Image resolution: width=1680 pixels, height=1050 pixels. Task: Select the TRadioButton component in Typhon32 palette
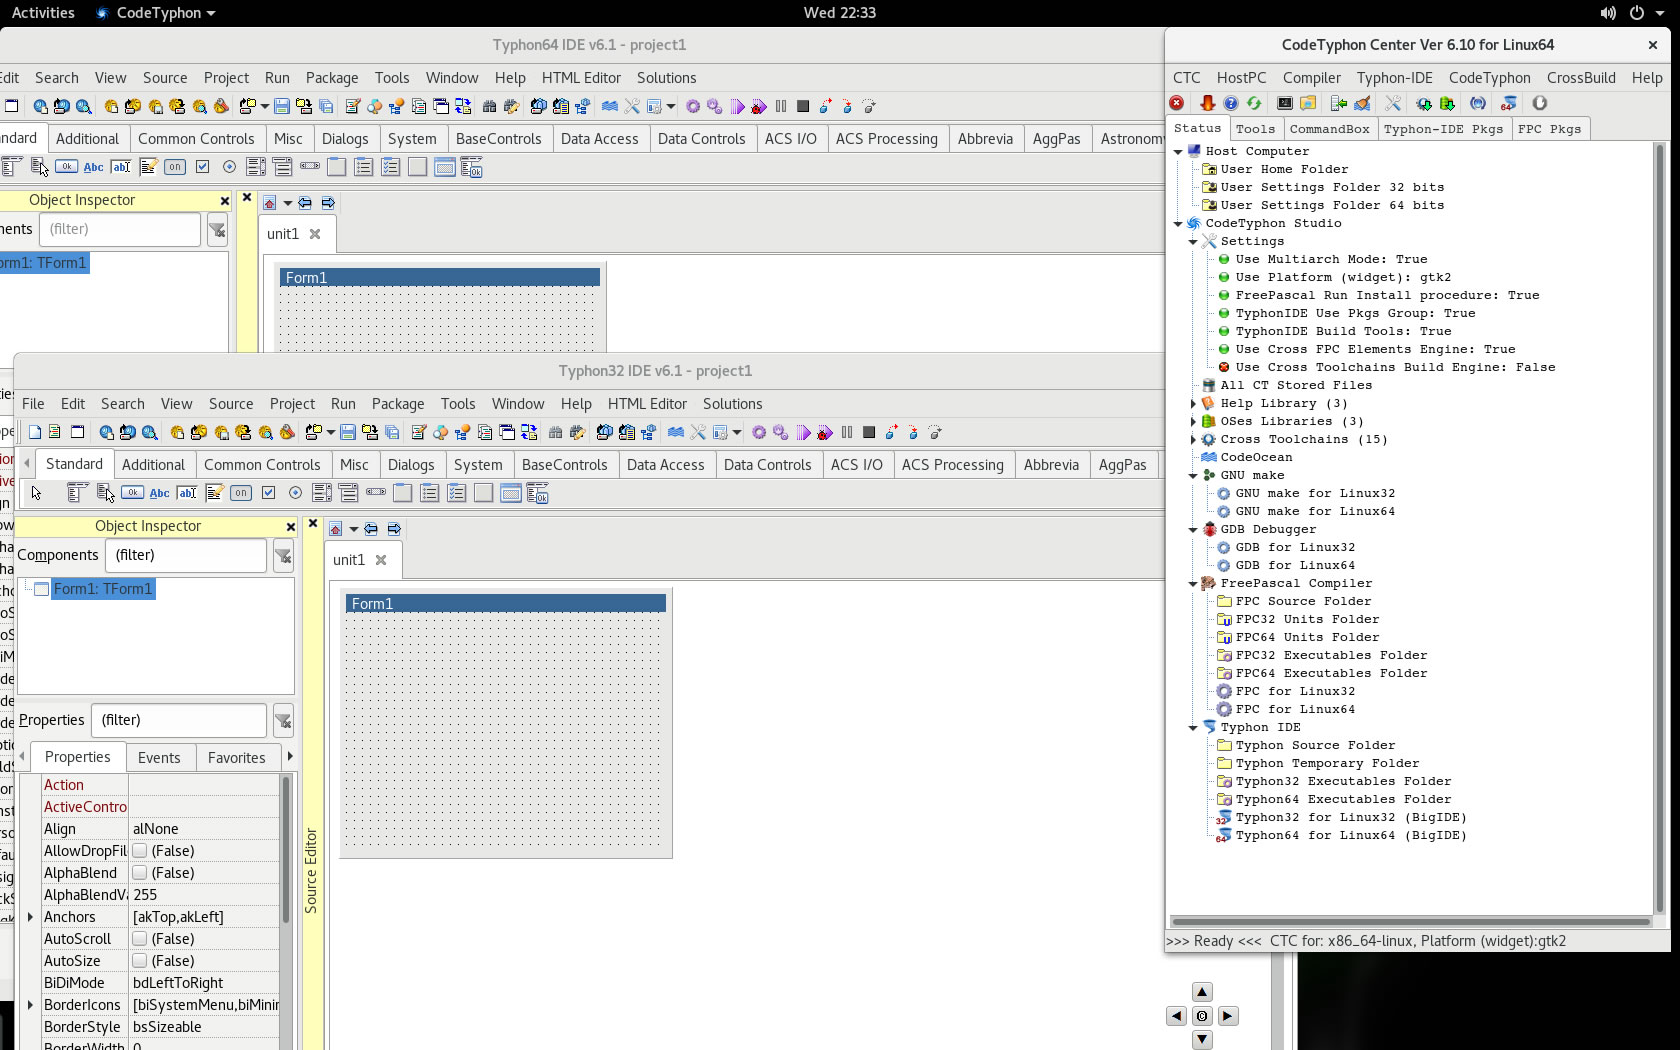coord(295,493)
